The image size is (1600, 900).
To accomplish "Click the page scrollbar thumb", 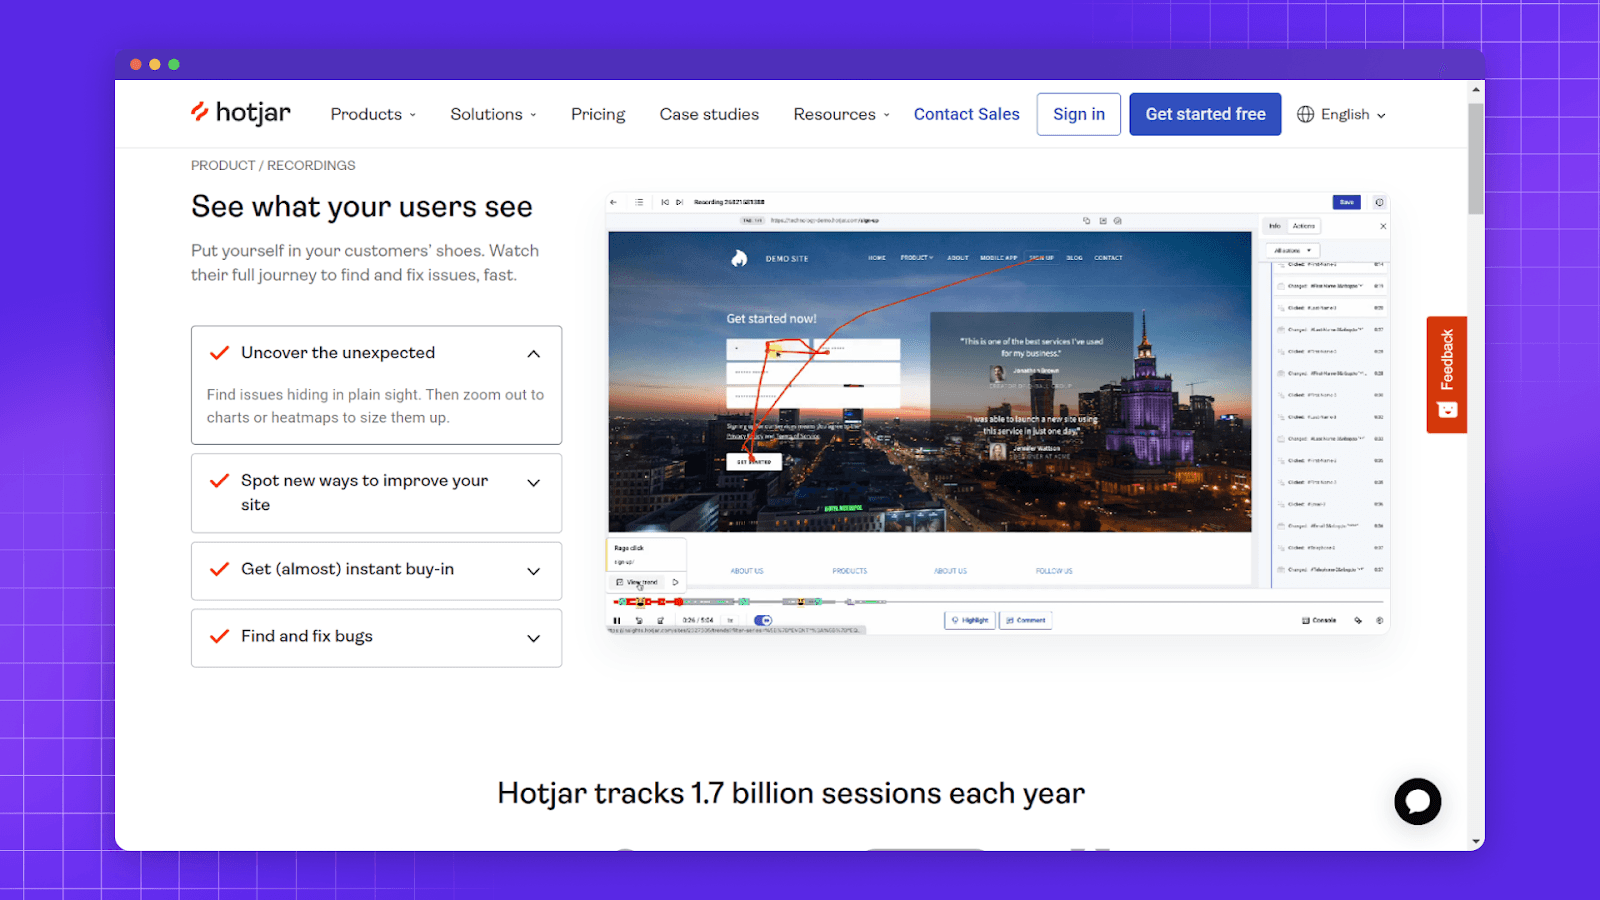I will coord(1476,158).
